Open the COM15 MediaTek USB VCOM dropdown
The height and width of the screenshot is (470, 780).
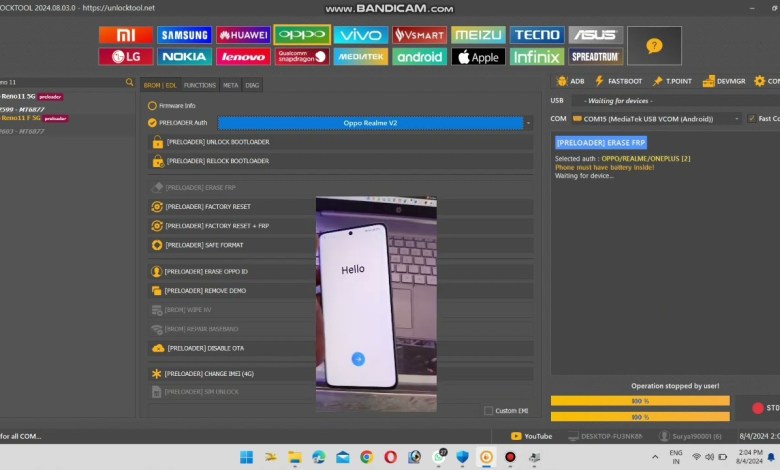point(736,118)
